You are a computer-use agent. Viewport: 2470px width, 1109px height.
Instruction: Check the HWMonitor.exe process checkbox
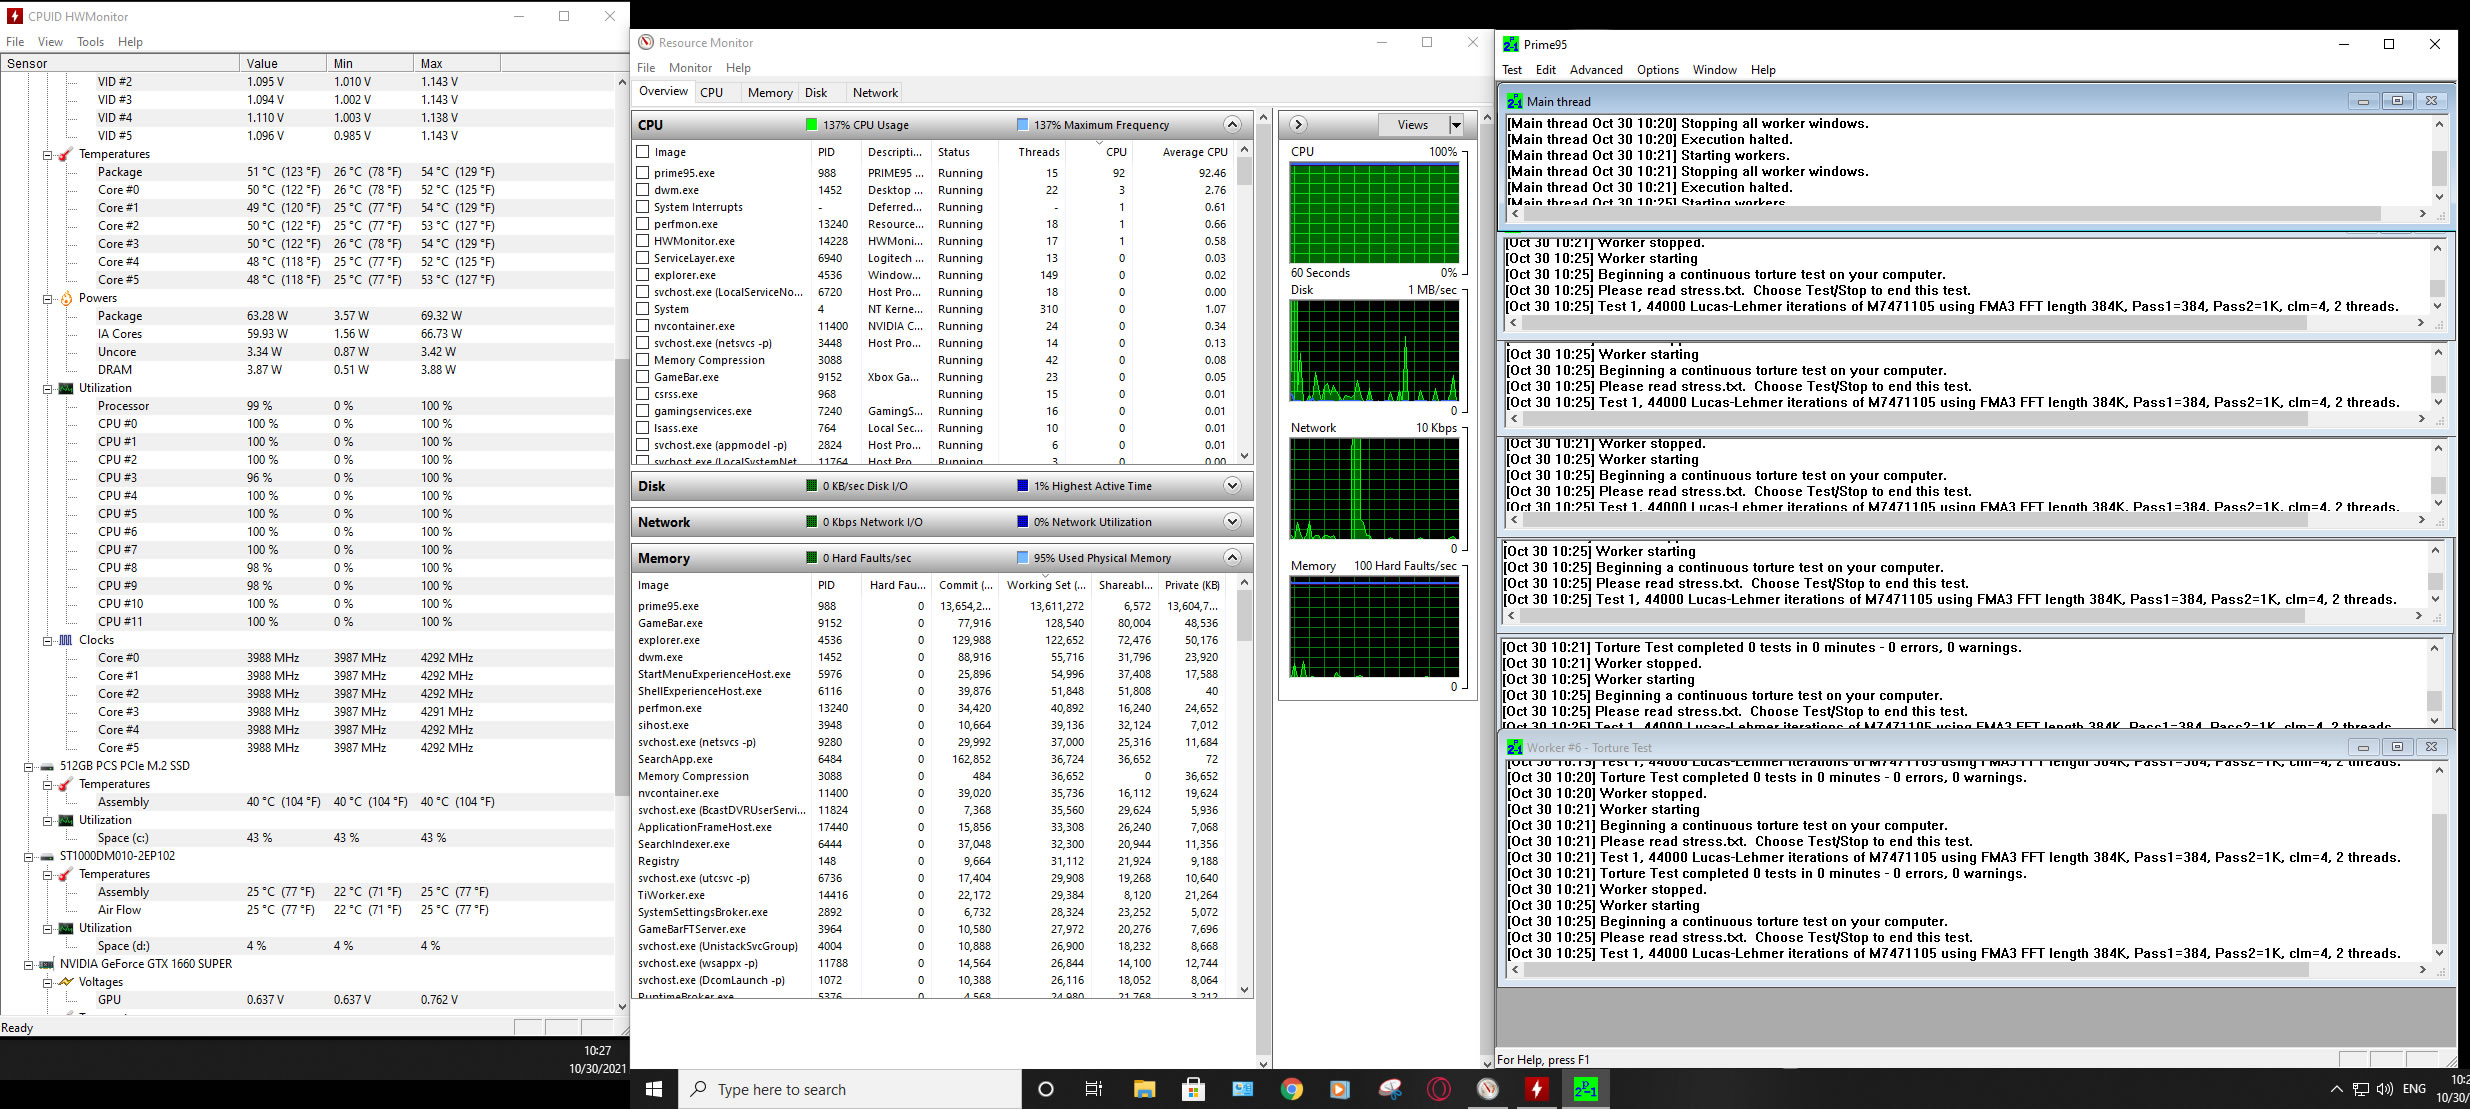[x=643, y=241]
